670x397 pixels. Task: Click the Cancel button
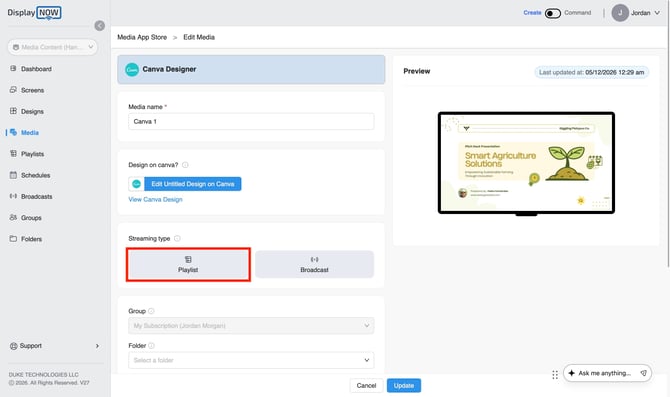pyautogui.click(x=366, y=385)
